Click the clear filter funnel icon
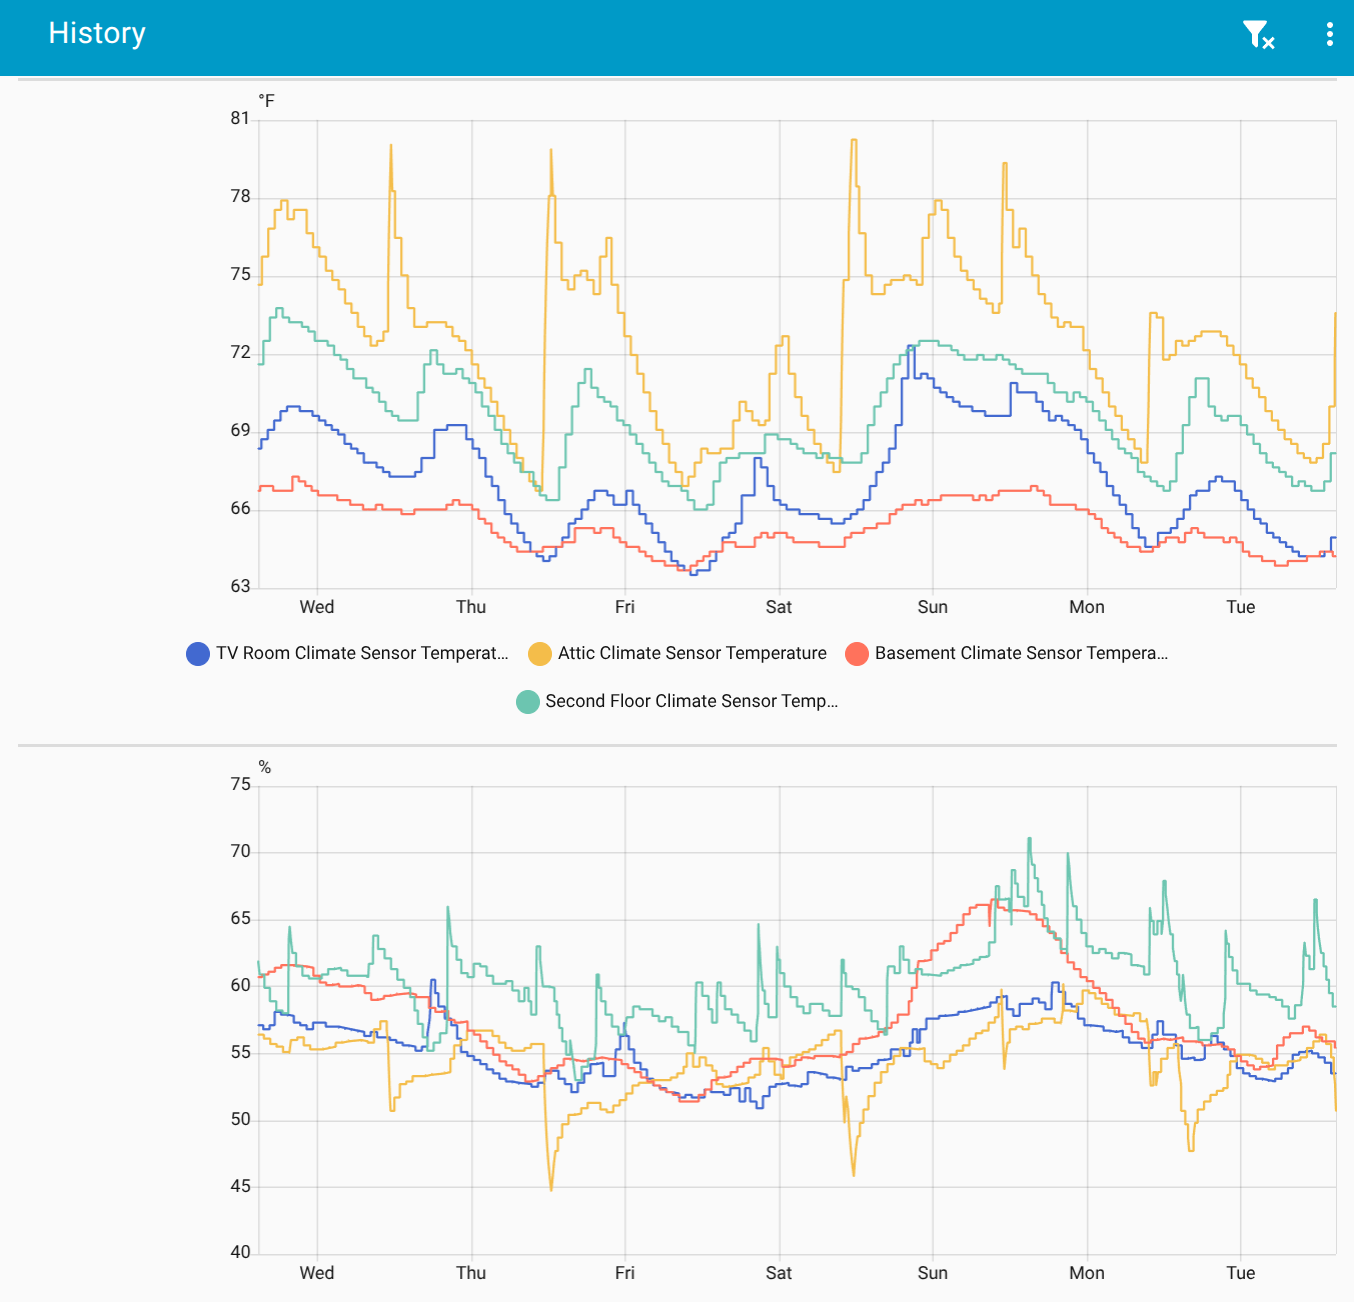This screenshot has width=1354, height=1302. [x=1257, y=35]
